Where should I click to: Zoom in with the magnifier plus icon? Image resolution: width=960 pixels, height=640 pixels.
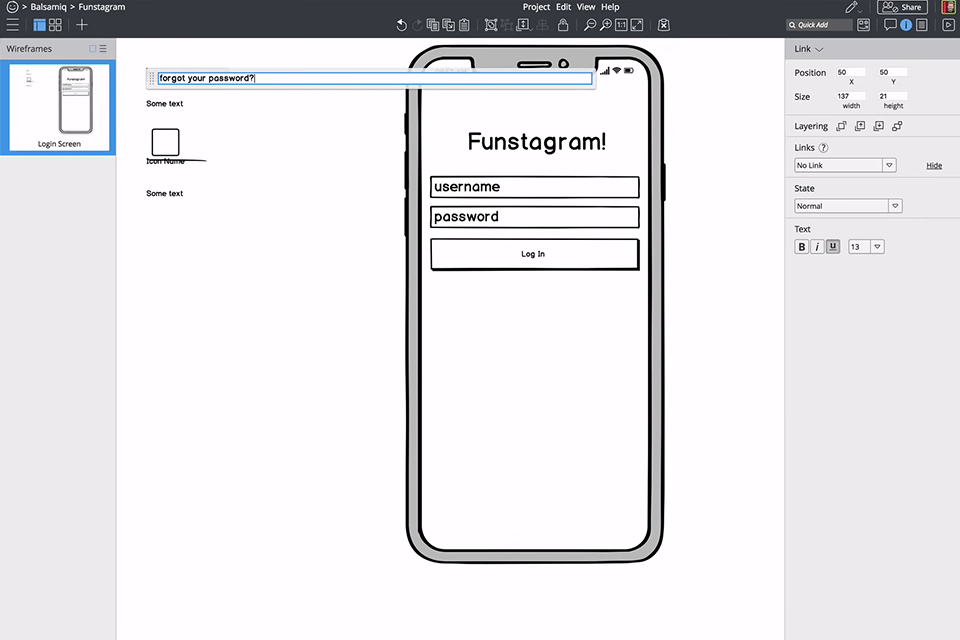pos(606,25)
